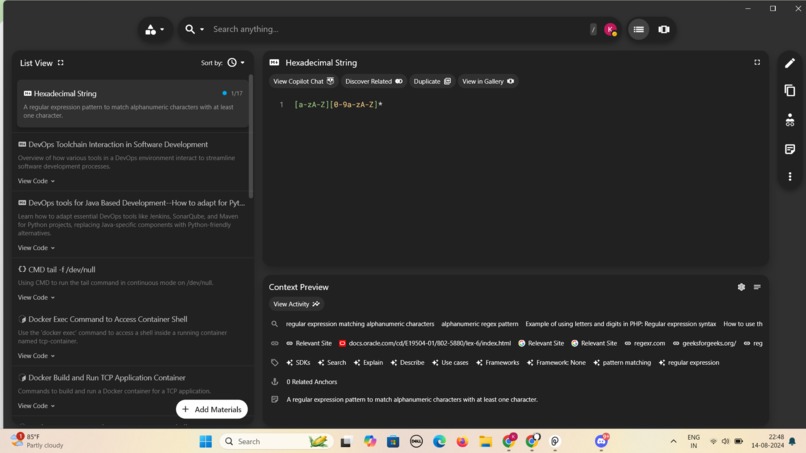Click the Add Materials button

tap(212, 409)
